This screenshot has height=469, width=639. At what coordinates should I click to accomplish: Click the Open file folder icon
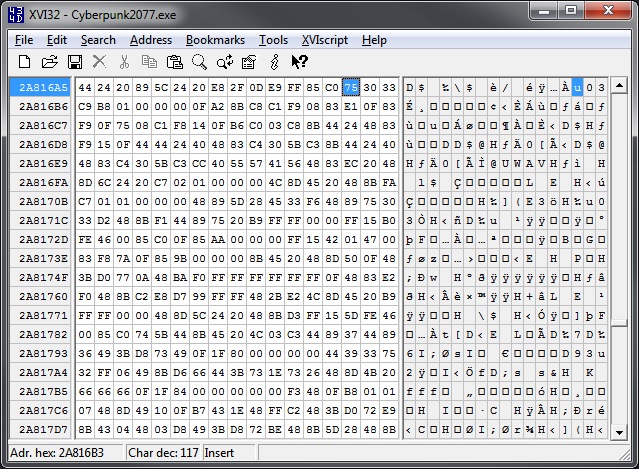tap(50, 62)
